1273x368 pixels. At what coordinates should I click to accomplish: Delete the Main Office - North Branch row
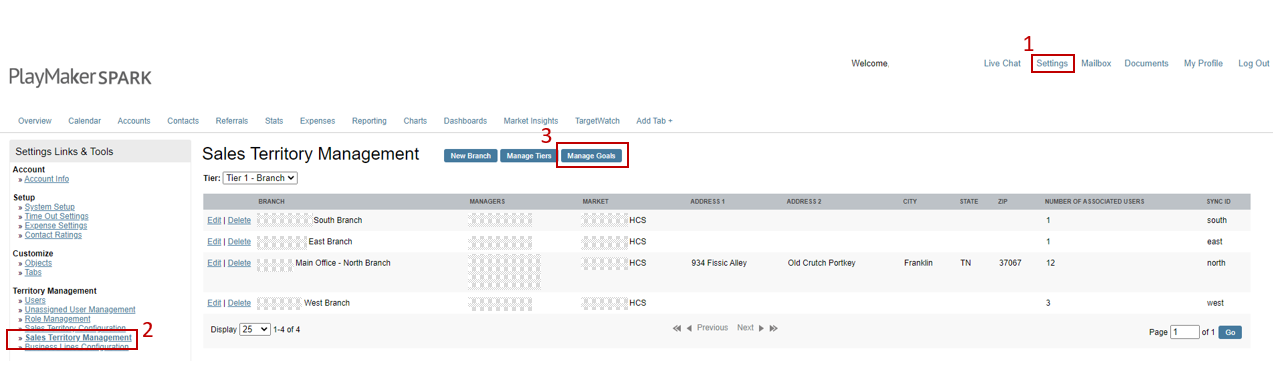pos(239,263)
